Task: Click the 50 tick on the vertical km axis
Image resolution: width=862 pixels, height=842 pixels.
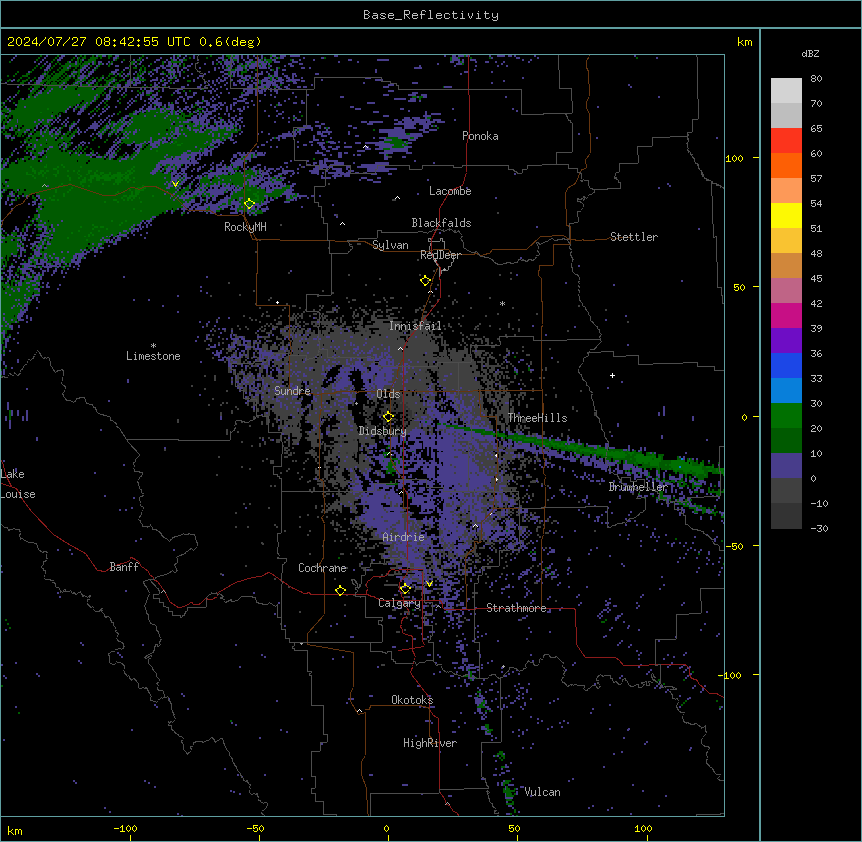Action: (x=739, y=287)
